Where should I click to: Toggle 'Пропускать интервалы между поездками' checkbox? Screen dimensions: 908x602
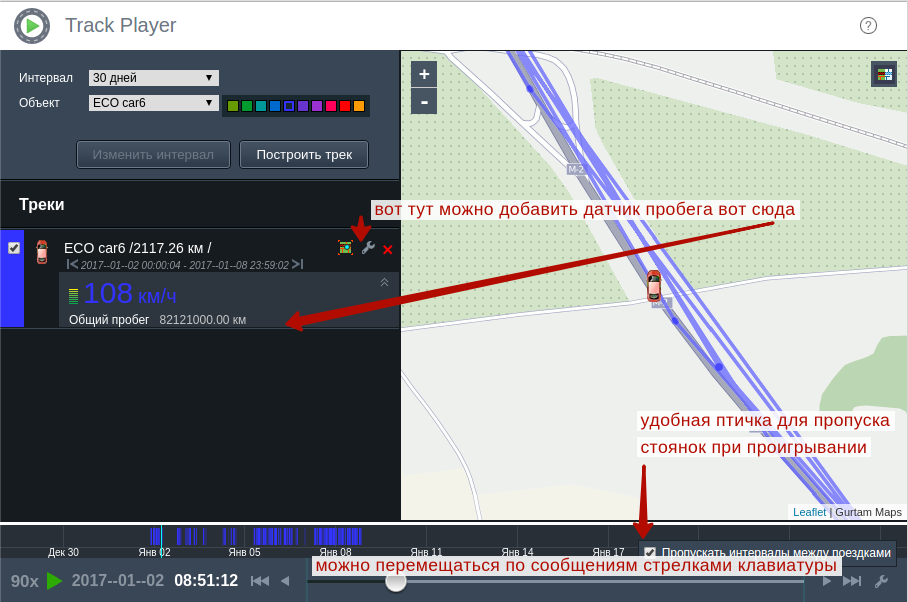pyautogui.click(x=650, y=552)
